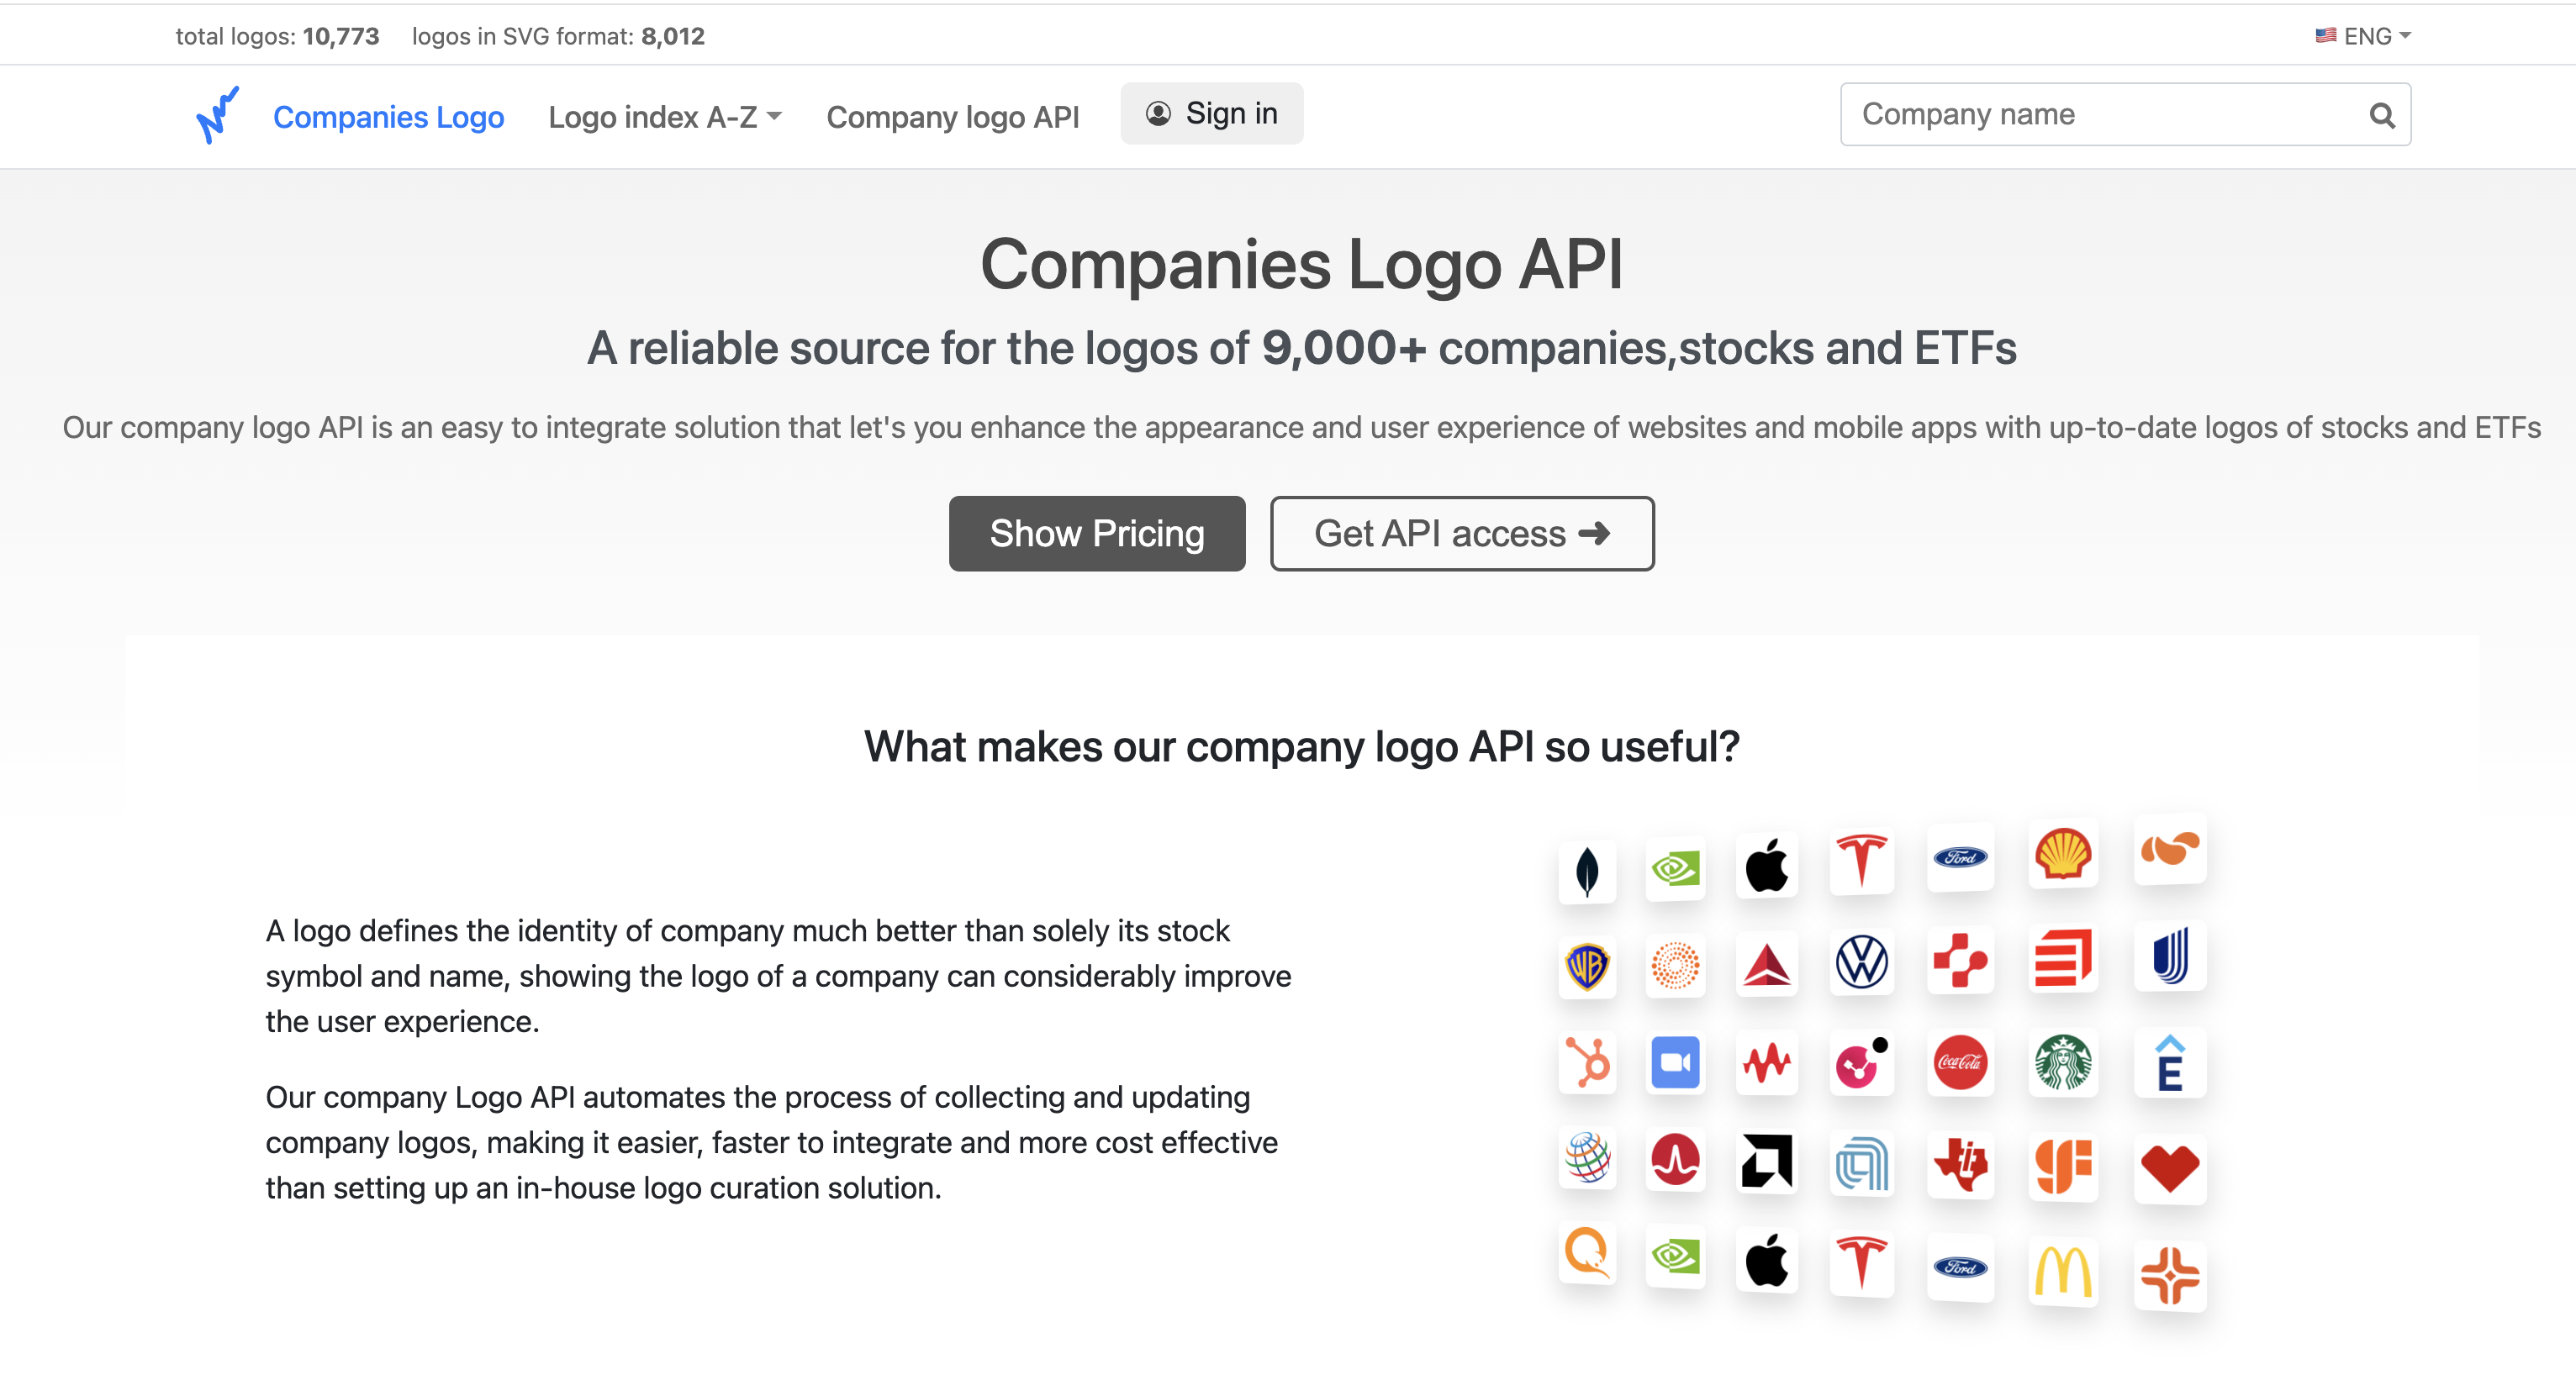Click the Coca-Cola logo tile
The height and width of the screenshot is (1375, 2576).
point(1960,1062)
